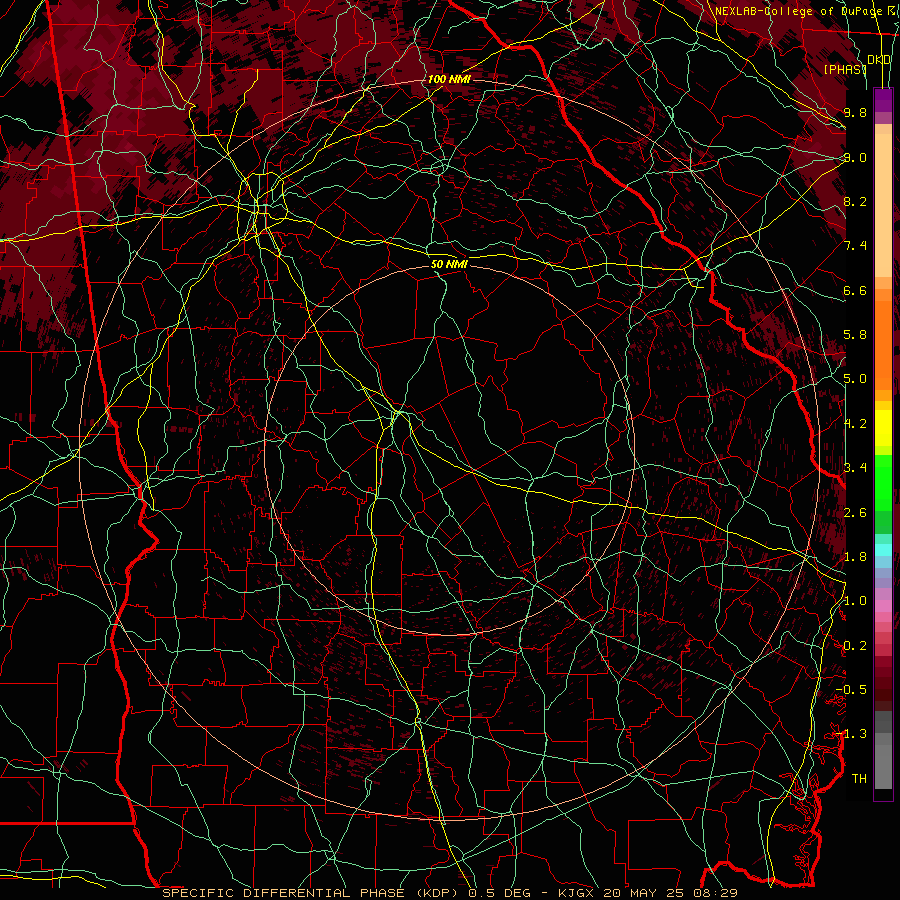The width and height of the screenshot is (900, 900).
Task: Click the "TH" threshold label on the scale
Action: [859, 779]
